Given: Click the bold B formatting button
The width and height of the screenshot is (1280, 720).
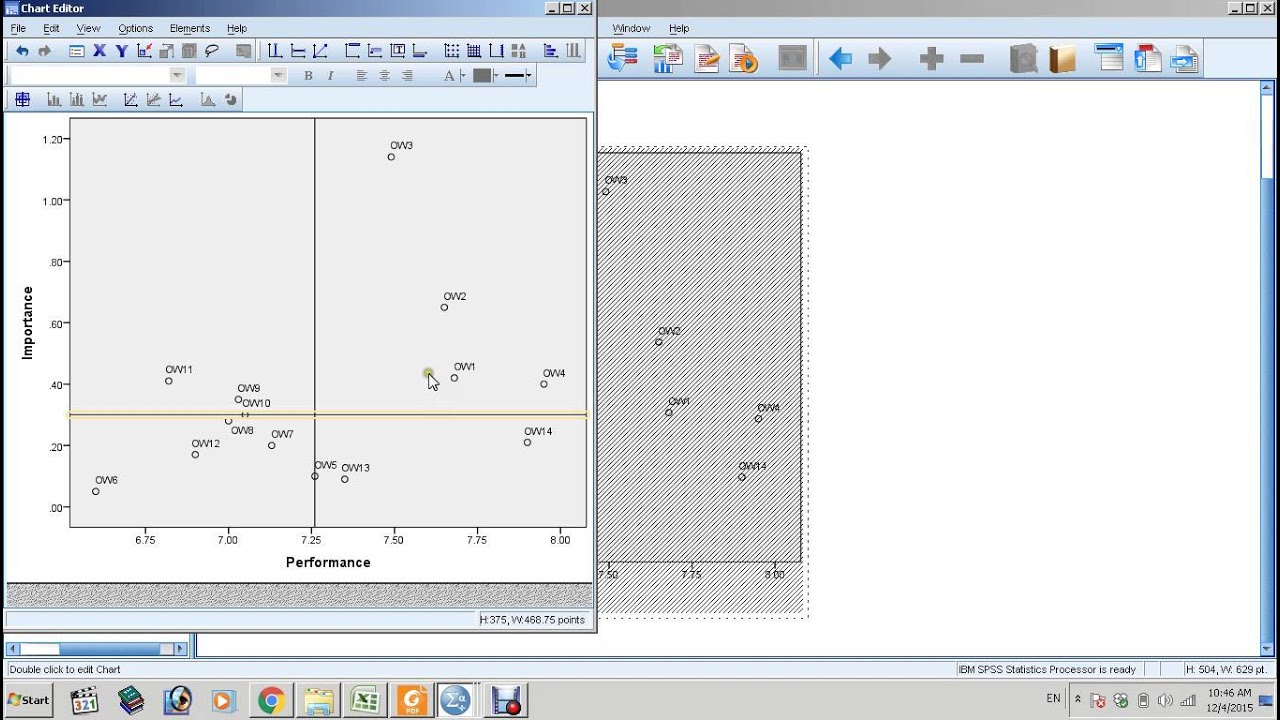Looking at the screenshot, I should (x=308, y=75).
